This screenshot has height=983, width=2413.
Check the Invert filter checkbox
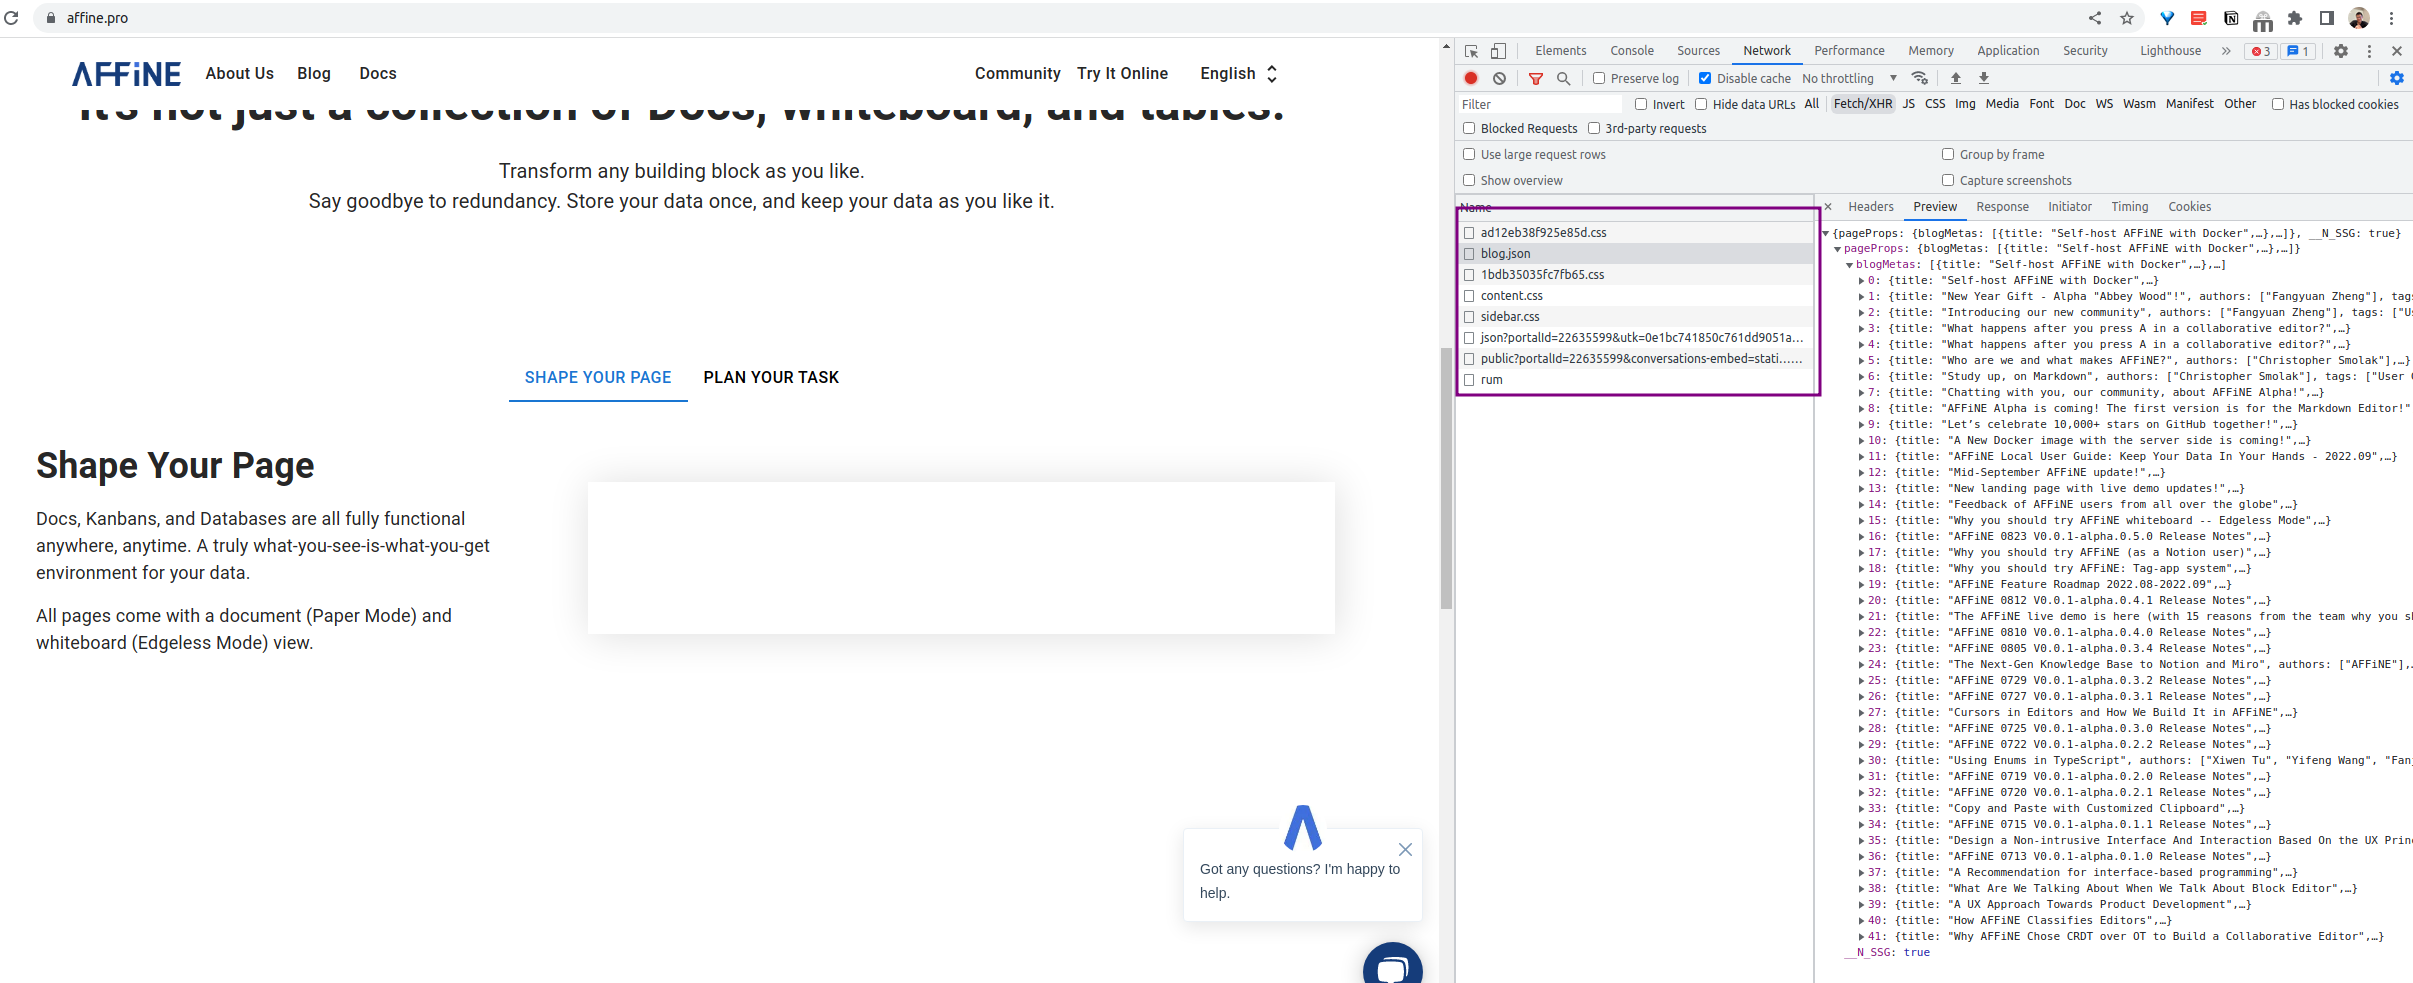click(x=1641, y=104)
